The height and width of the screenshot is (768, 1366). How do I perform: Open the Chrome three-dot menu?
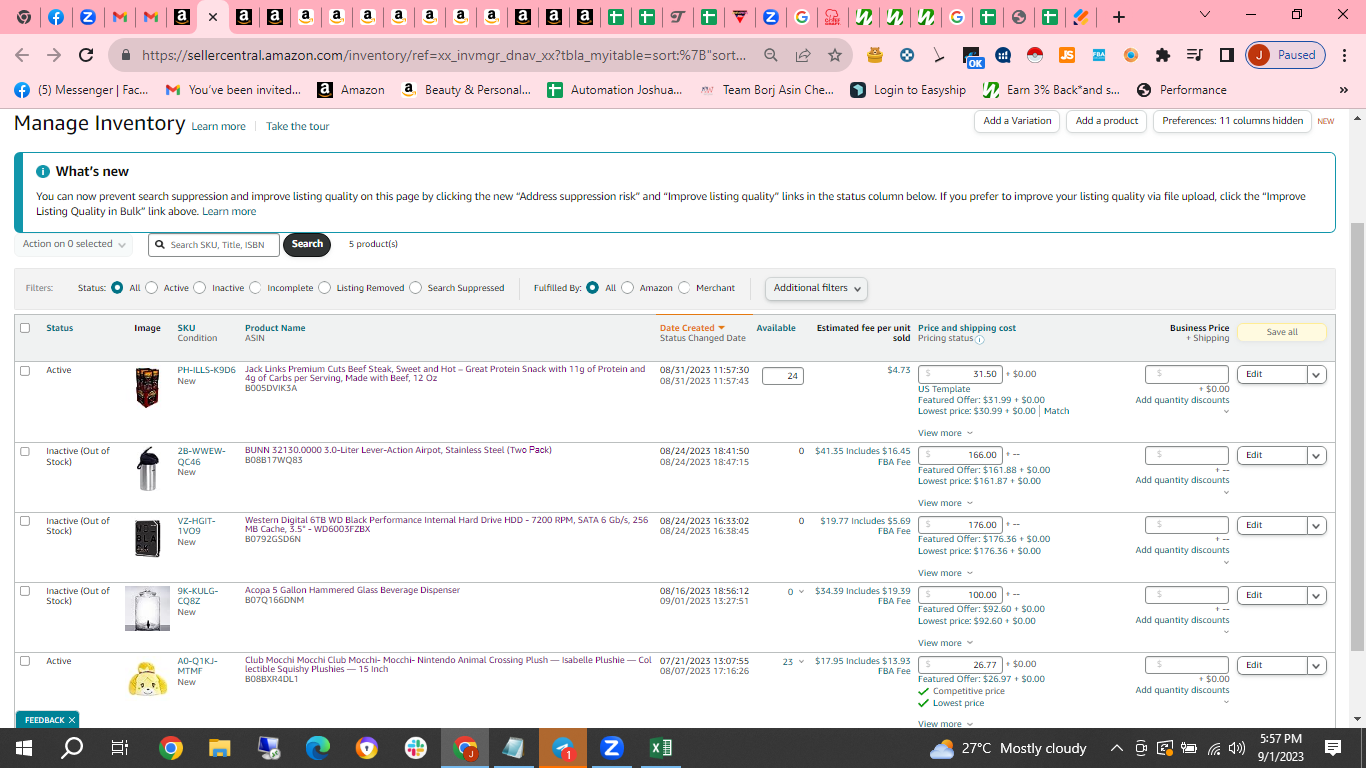click(1343, 55)
